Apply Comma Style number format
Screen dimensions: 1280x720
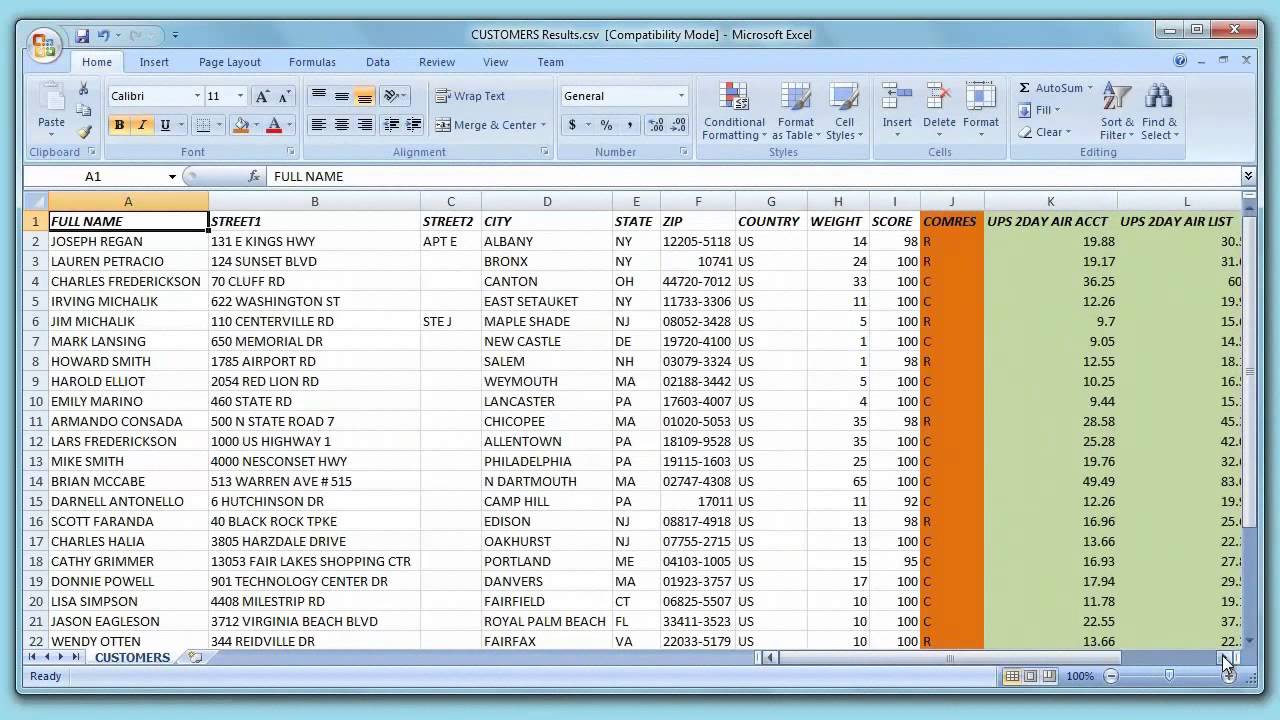(x=629, y=125)
